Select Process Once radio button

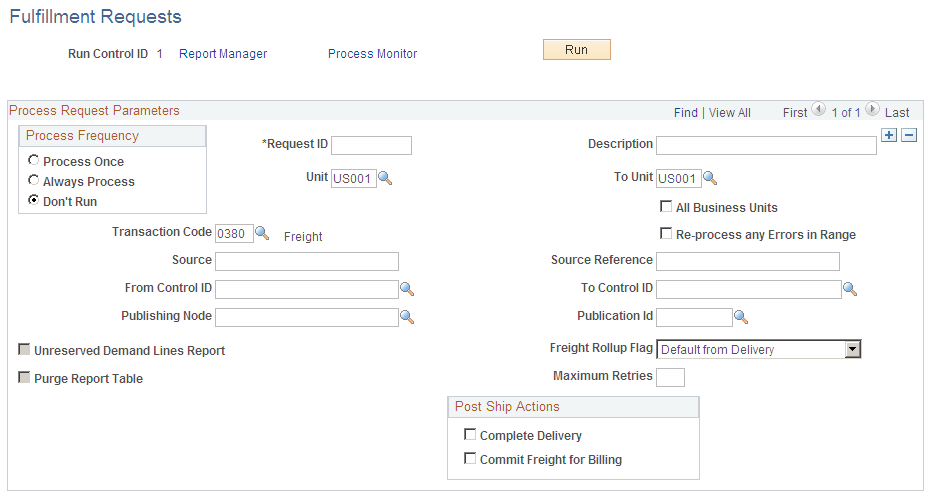pos(34,160)
